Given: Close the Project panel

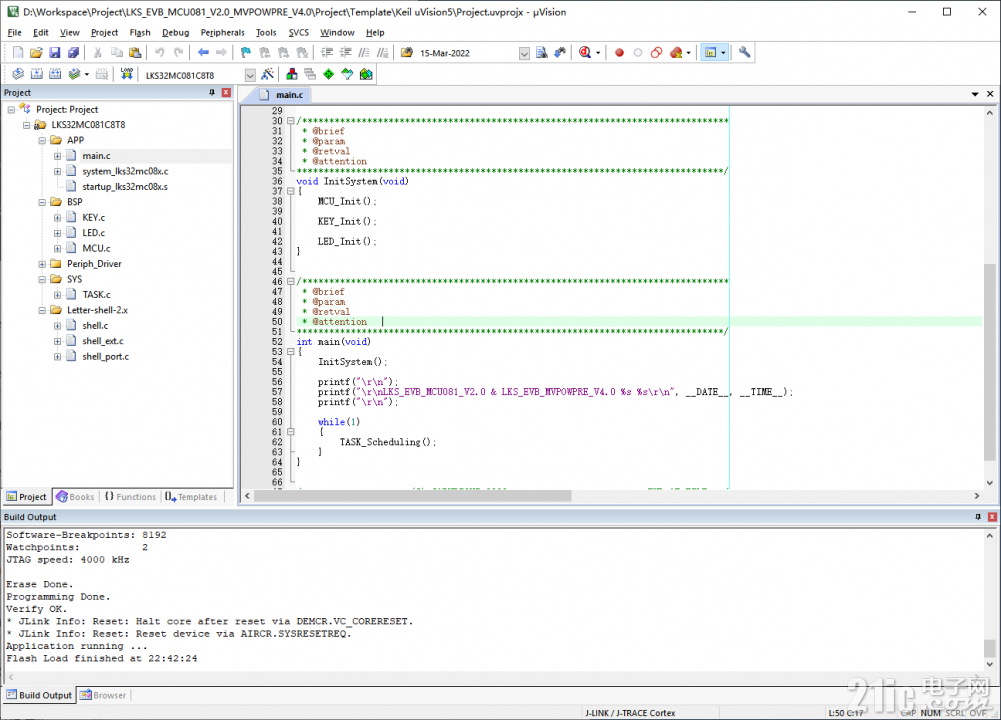Looking at the screenshot, I should [x=226, y=93].
